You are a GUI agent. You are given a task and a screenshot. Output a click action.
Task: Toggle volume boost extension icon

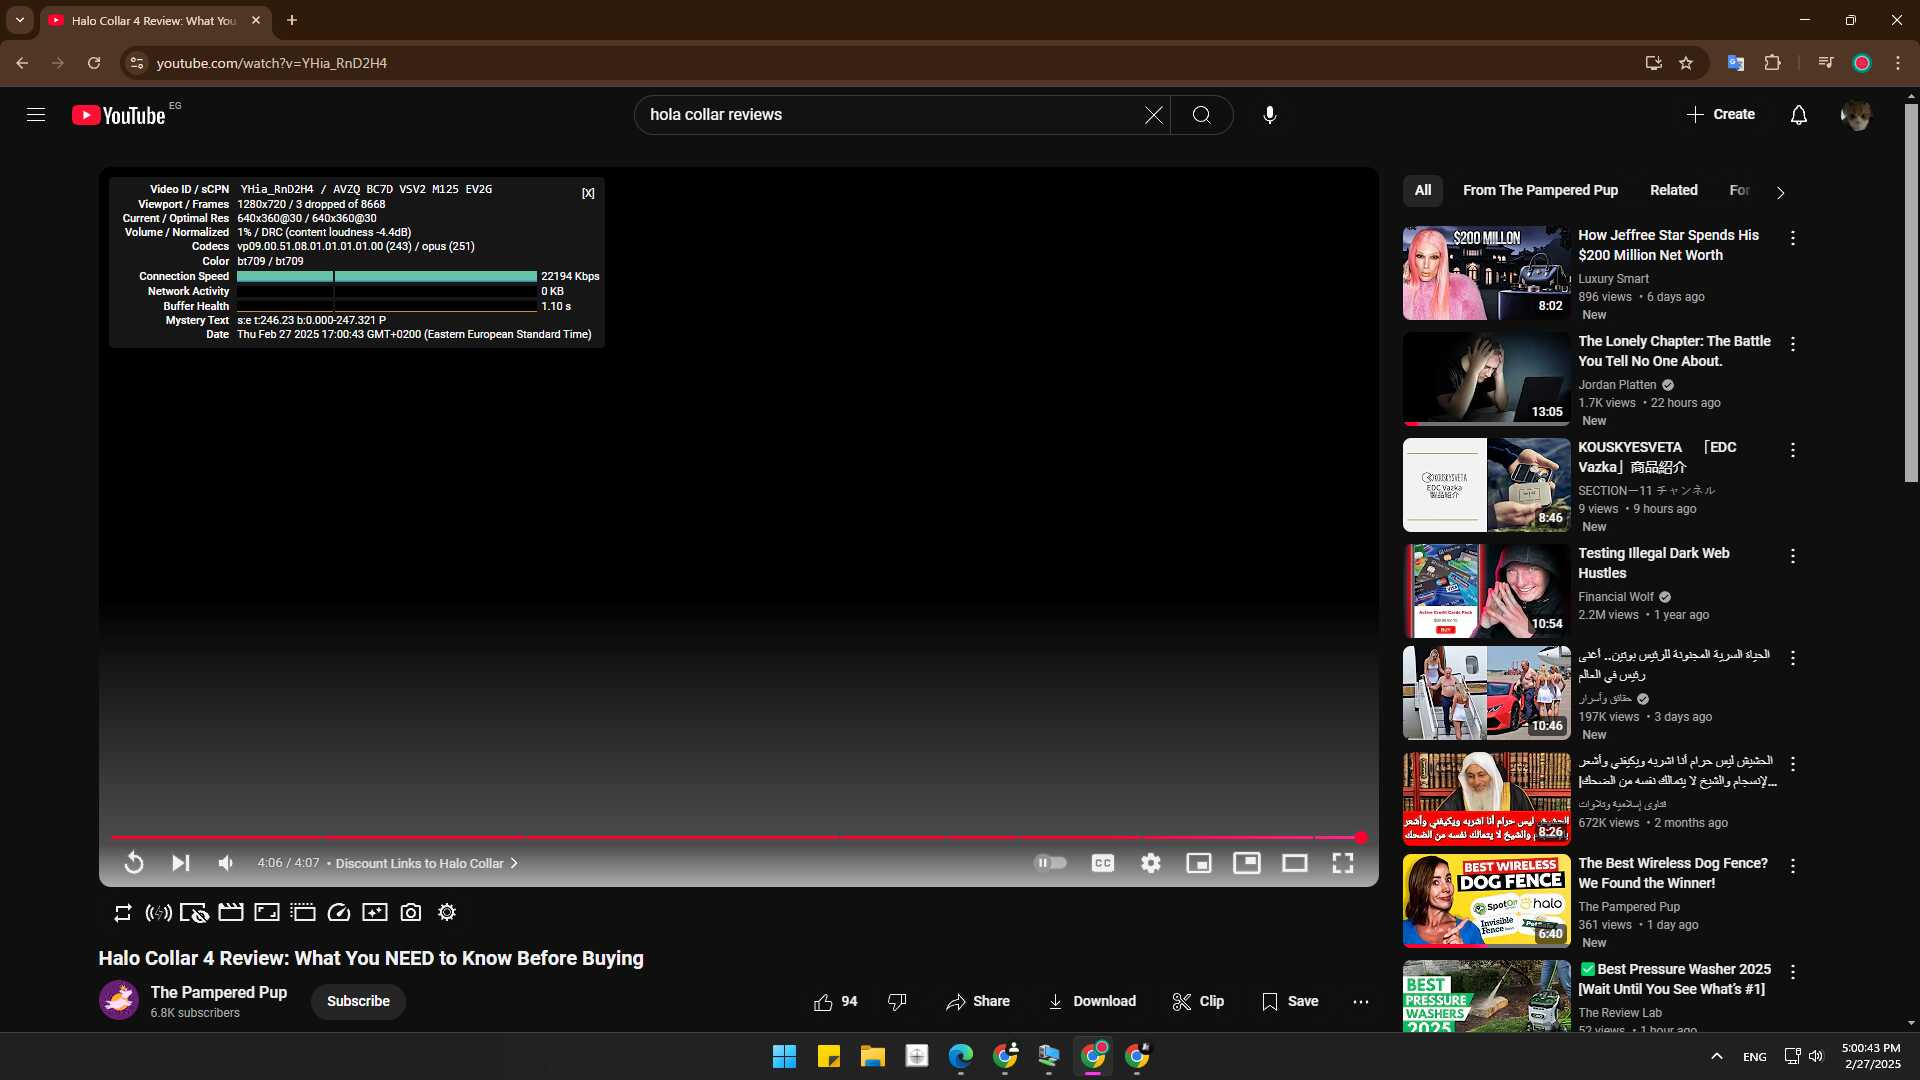coord(158,913)
